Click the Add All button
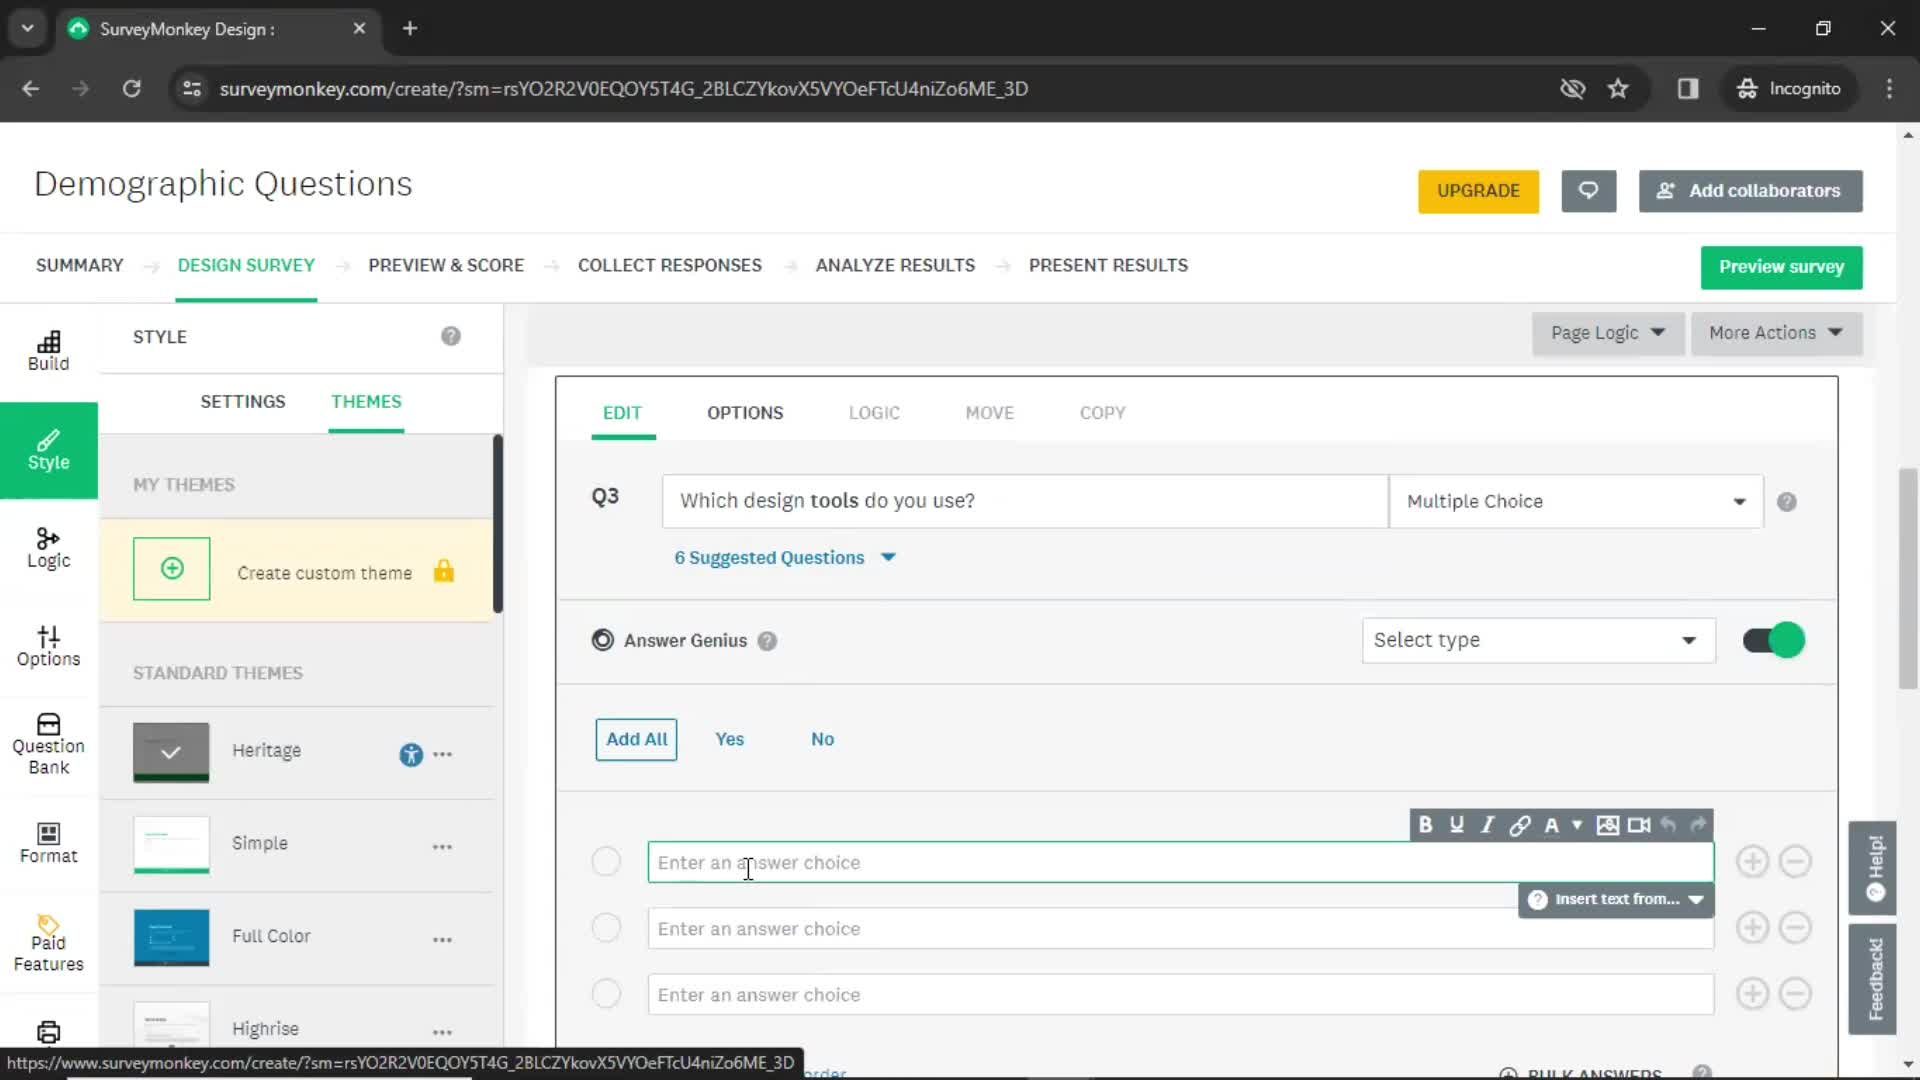The image size is (1920, 1080). tap(638, 740)
